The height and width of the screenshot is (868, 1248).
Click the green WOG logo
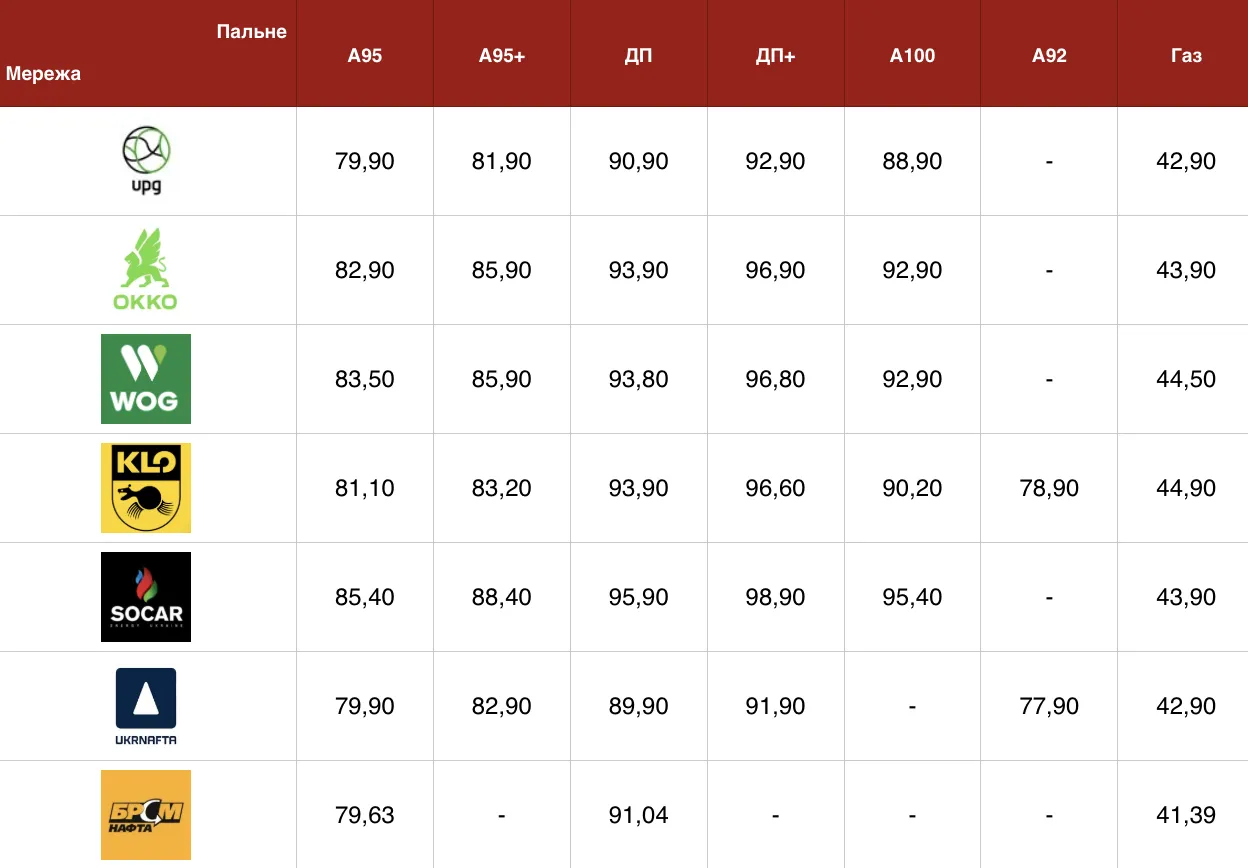(146, 379)
